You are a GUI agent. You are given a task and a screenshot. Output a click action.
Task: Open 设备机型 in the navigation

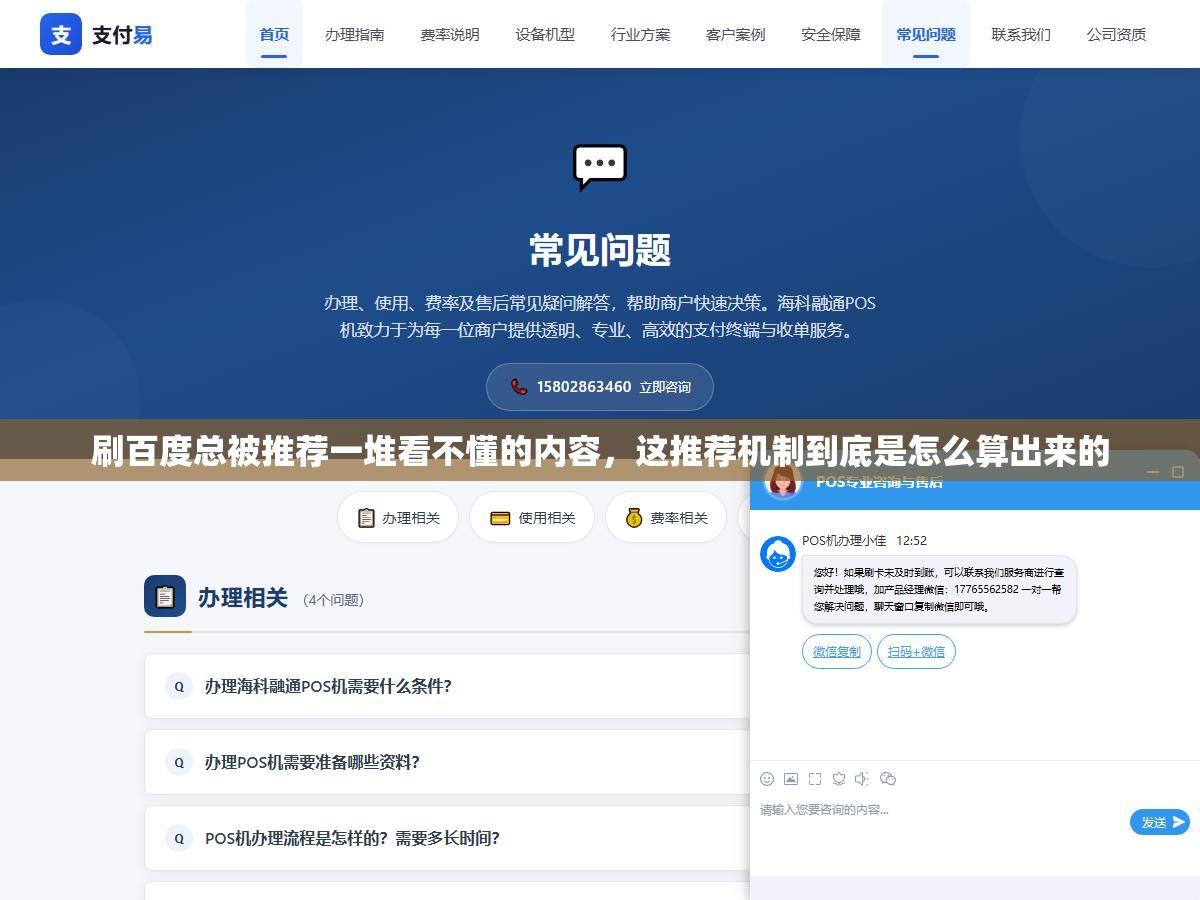(x=545, y=34)
